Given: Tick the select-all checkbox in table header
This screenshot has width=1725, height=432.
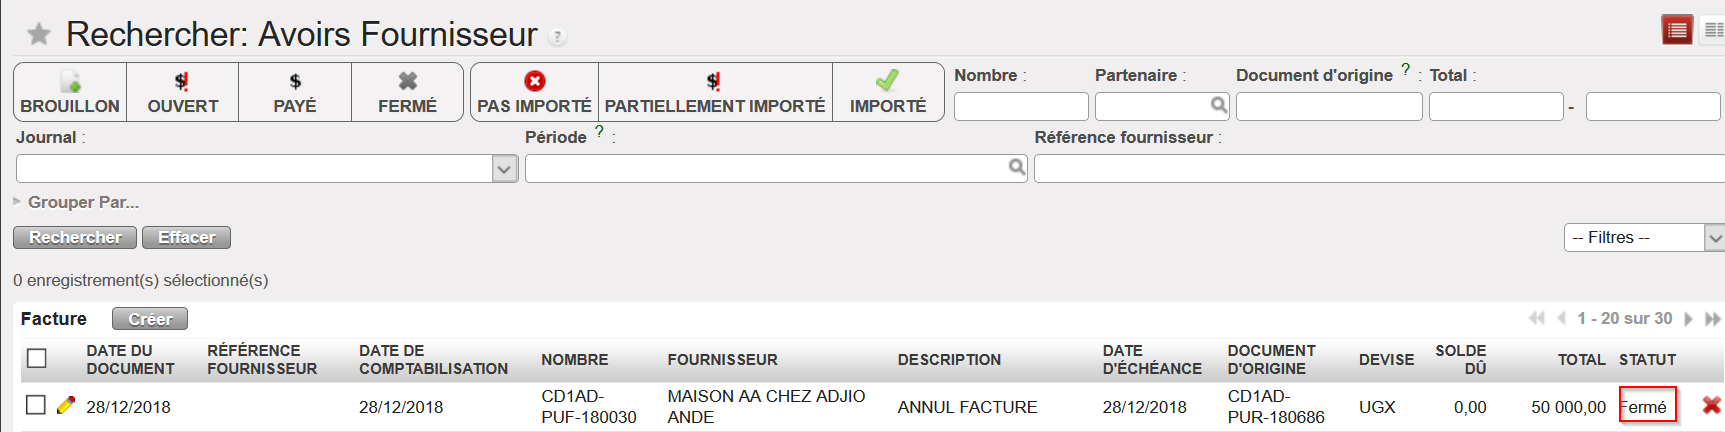Looking at the screenshot, I should 37,358.
